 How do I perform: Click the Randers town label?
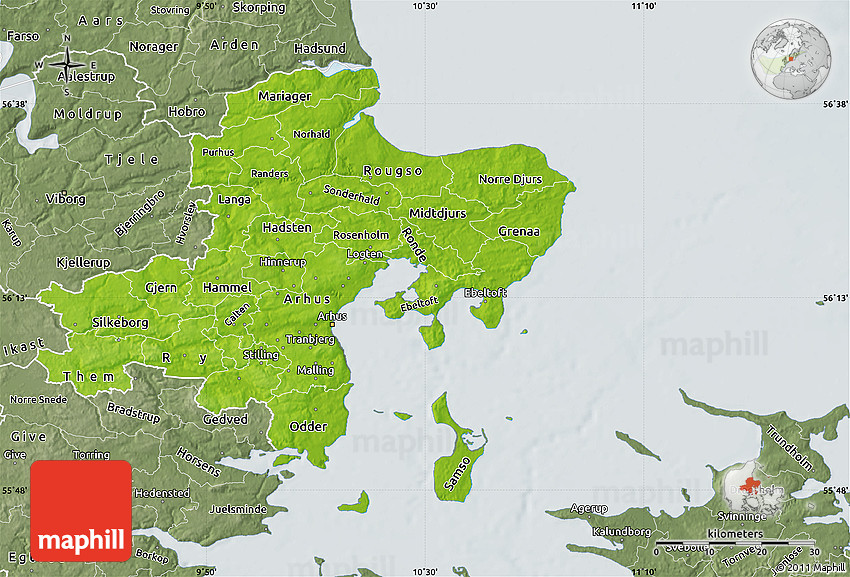(x=269, y=174)
